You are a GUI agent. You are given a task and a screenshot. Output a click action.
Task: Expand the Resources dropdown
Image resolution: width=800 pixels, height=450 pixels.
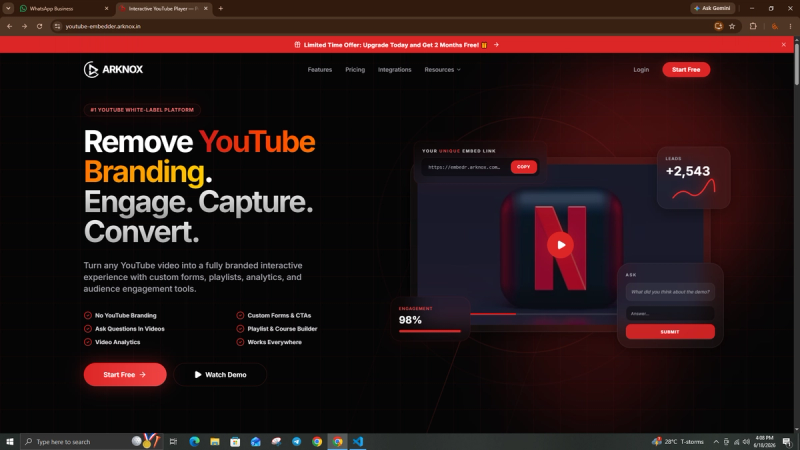pyautogui.click(x=442, y=69)
